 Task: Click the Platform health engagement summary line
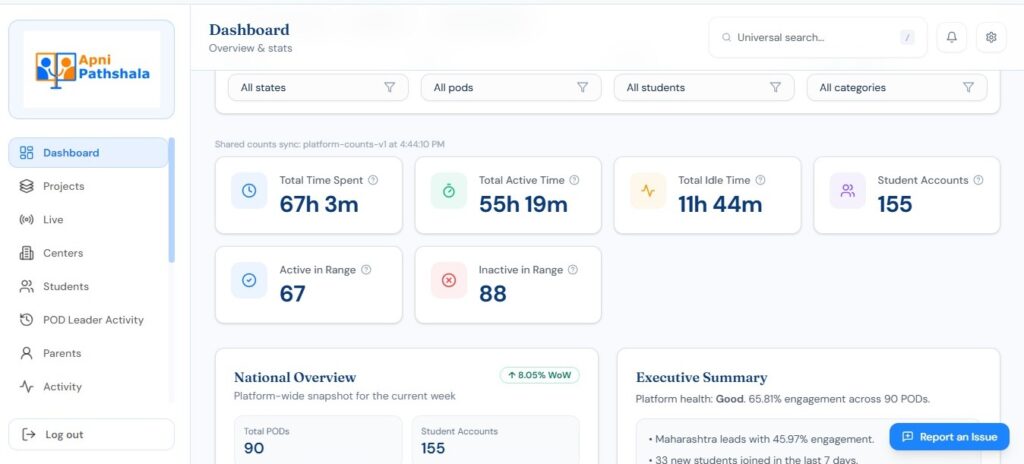782,399
